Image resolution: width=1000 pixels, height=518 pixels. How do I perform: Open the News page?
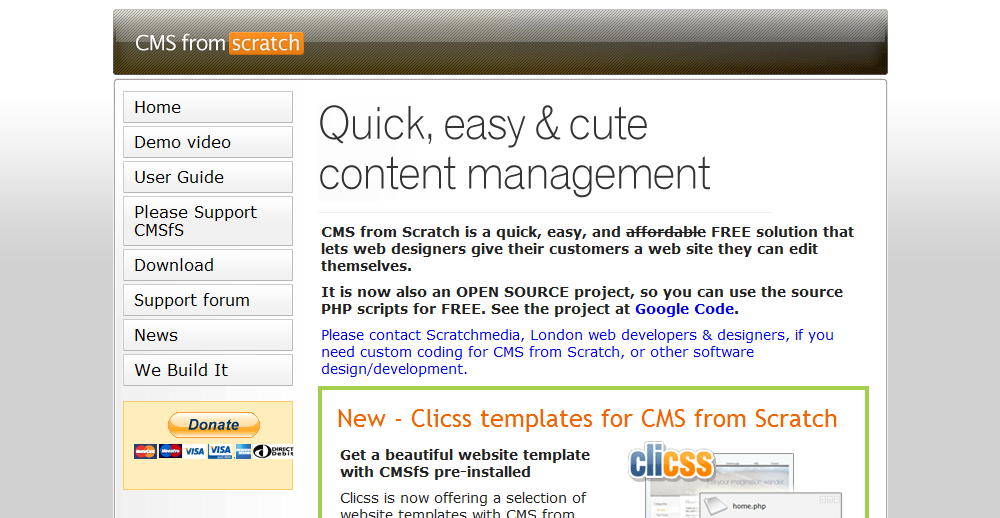(208, 336)
